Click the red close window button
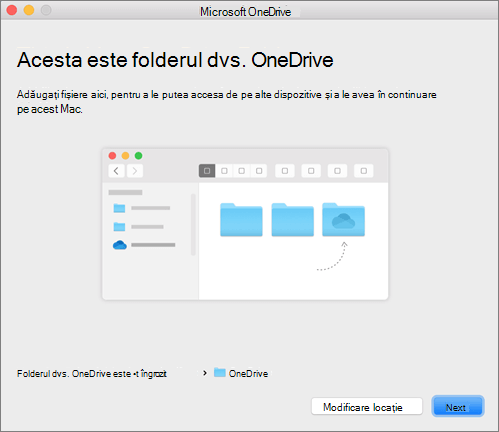 (12, 10)
